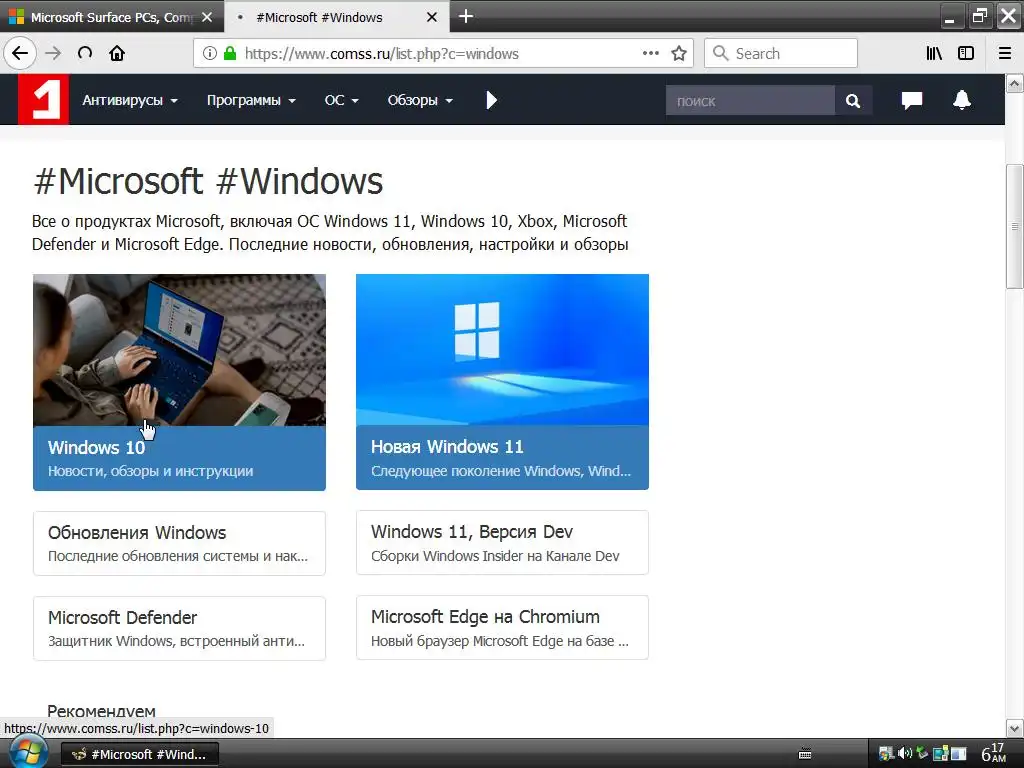
Task: Open Windows 11, Версия Dev section
Action: (x=502, y=543)
